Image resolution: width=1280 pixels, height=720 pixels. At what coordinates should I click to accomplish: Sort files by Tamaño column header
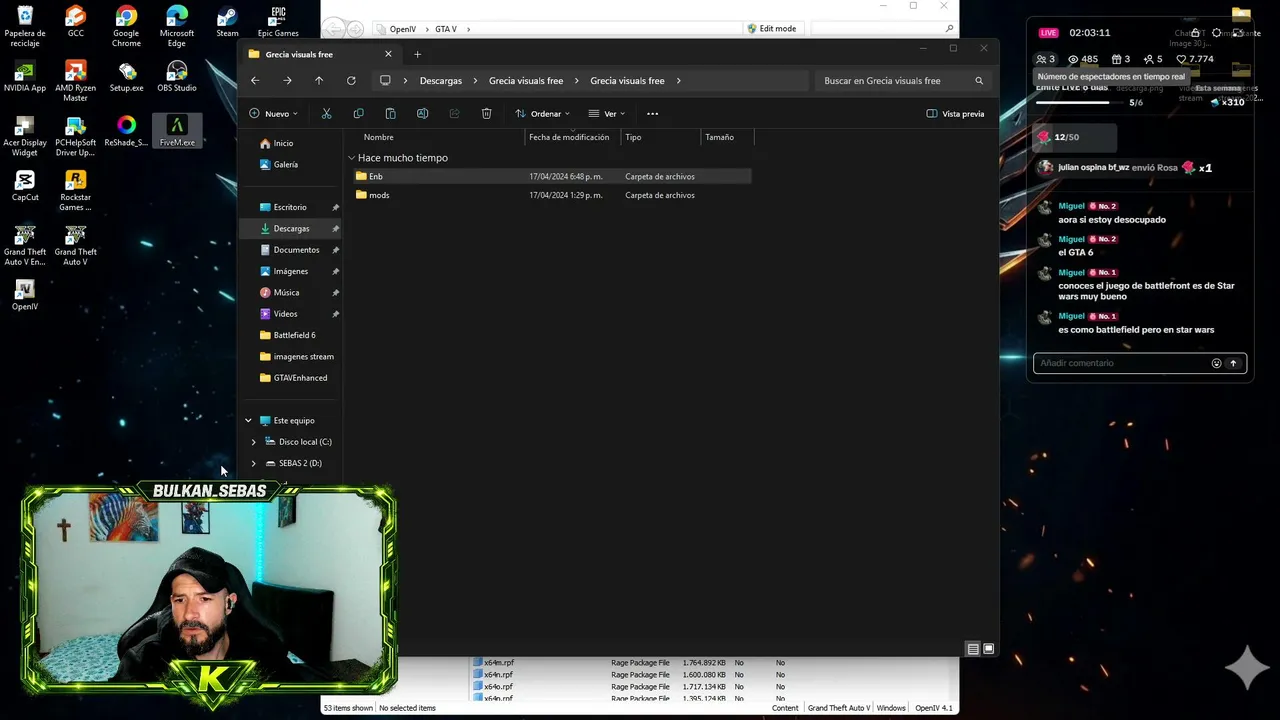[x=719, y=137]
